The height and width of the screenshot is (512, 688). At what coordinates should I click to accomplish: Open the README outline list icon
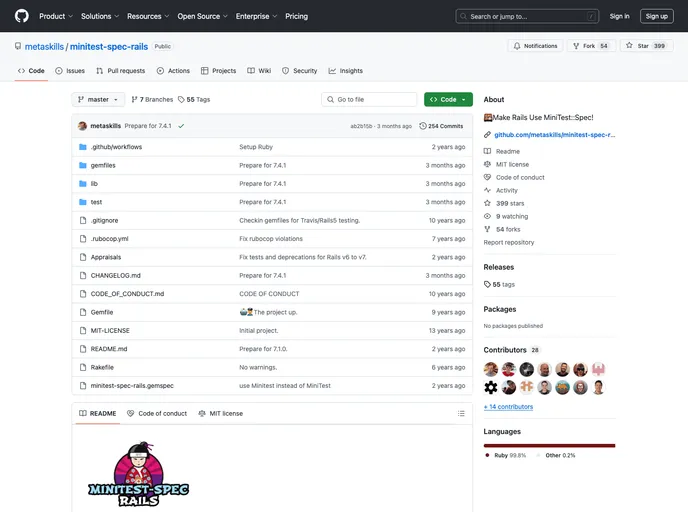click(461, 414)
